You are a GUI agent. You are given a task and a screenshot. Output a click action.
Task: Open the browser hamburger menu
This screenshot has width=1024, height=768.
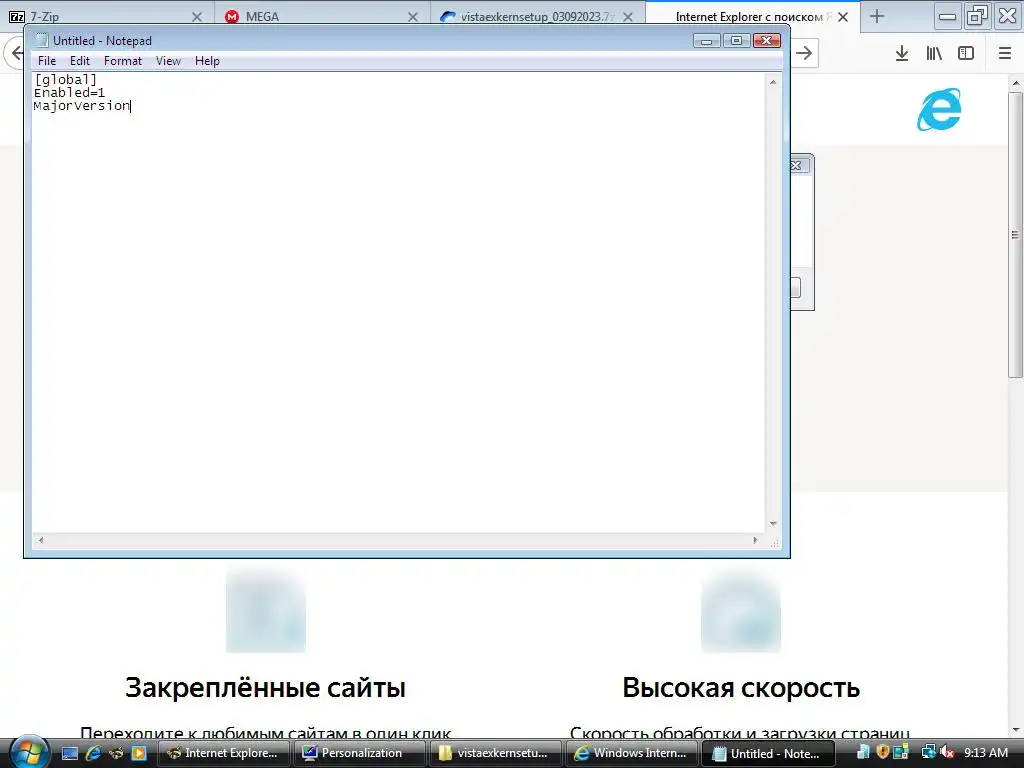(x=1005, y=53)
